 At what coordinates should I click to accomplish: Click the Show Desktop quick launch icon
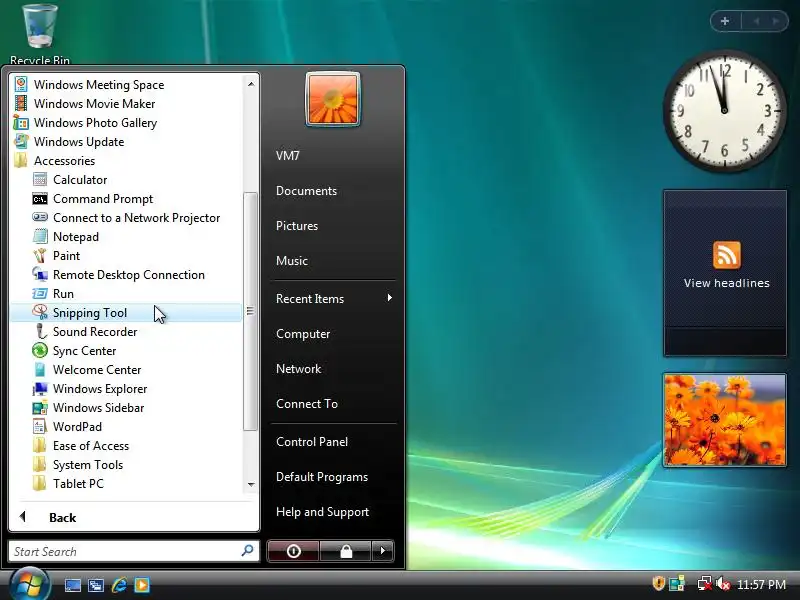(72, 585)
